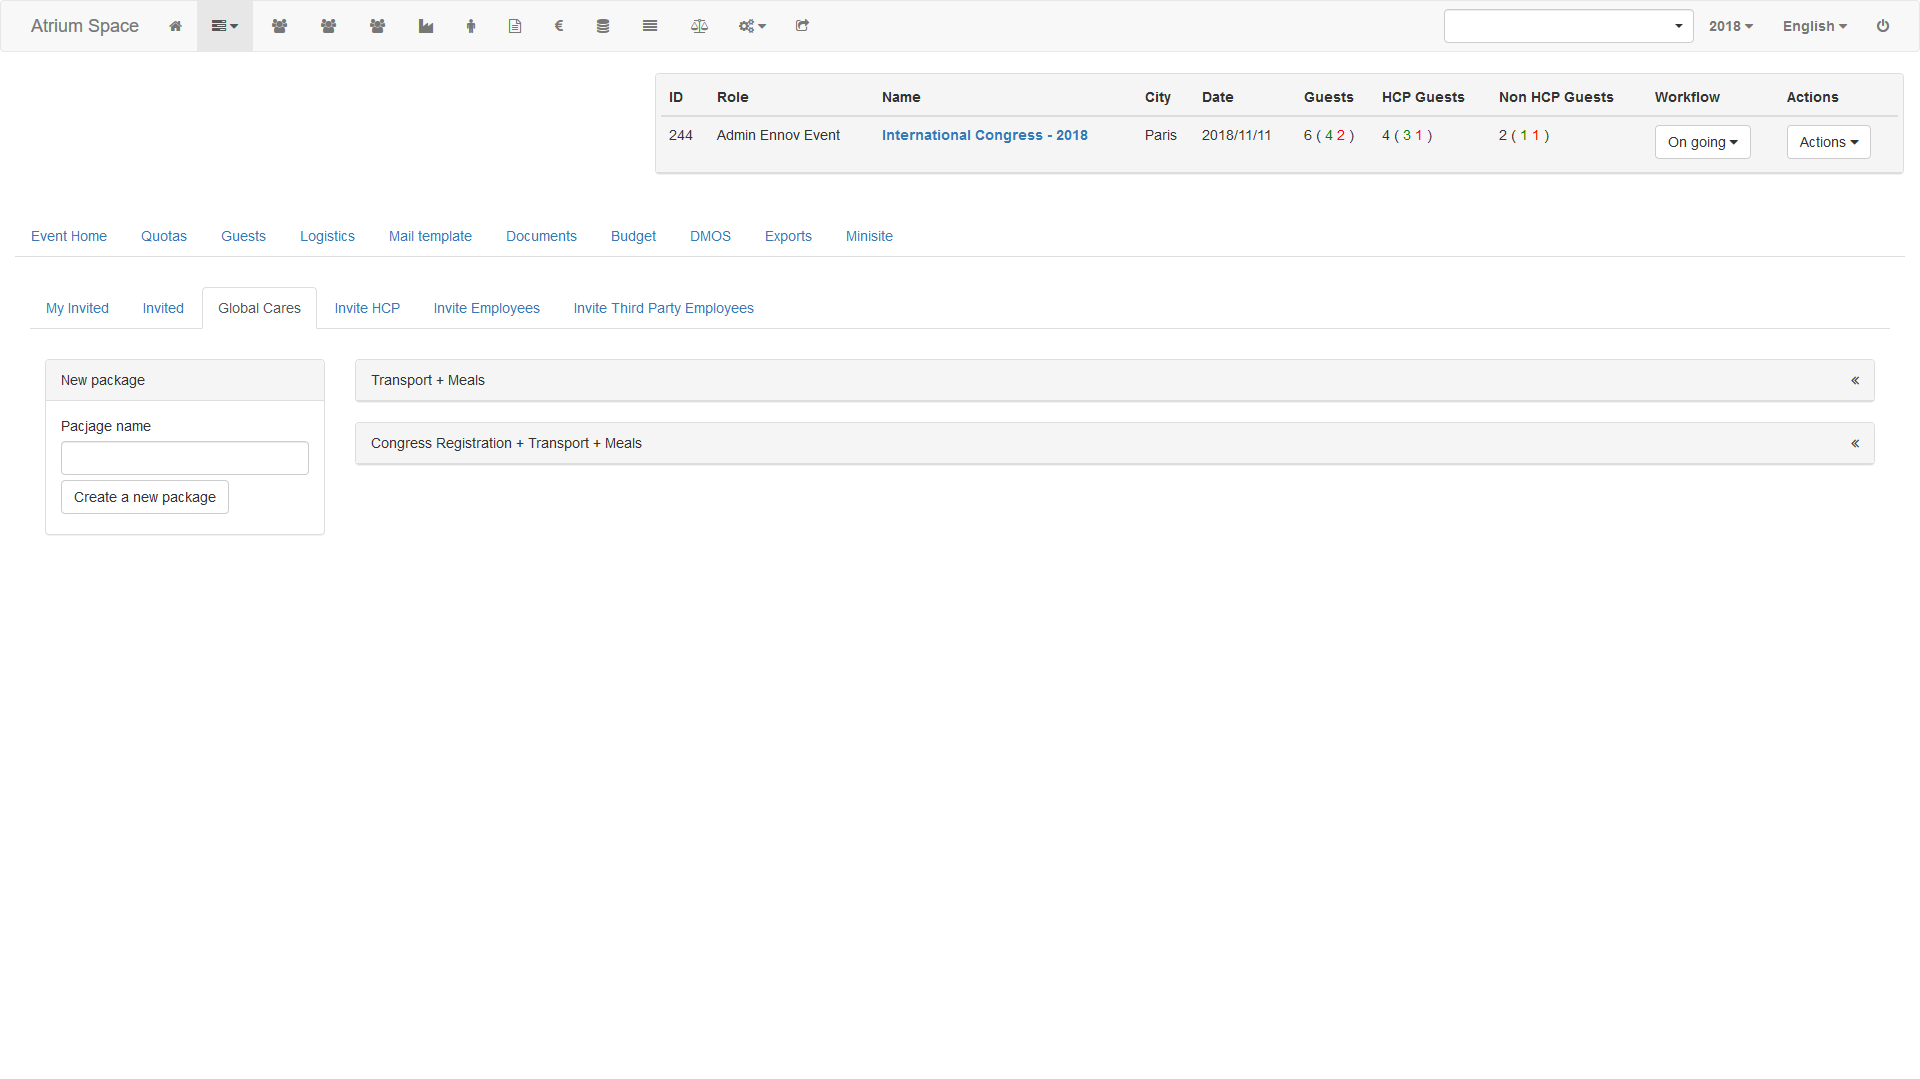Open the single person icon

(471, 26)
